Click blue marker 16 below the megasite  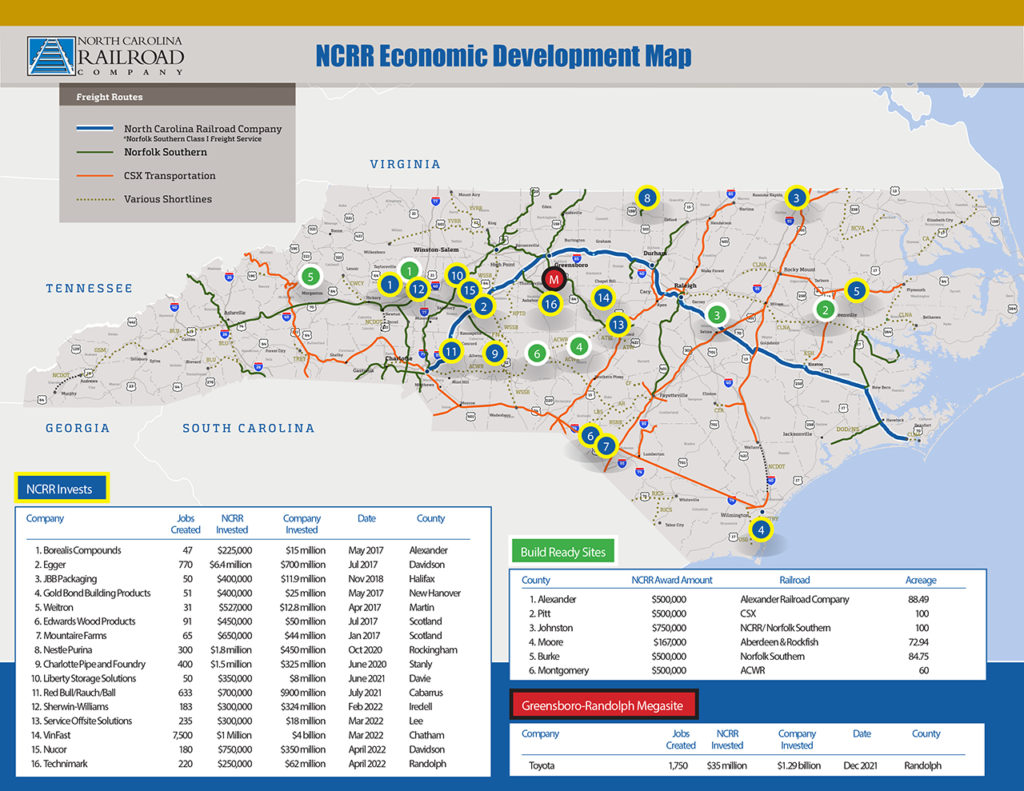[x=550, y=304]
